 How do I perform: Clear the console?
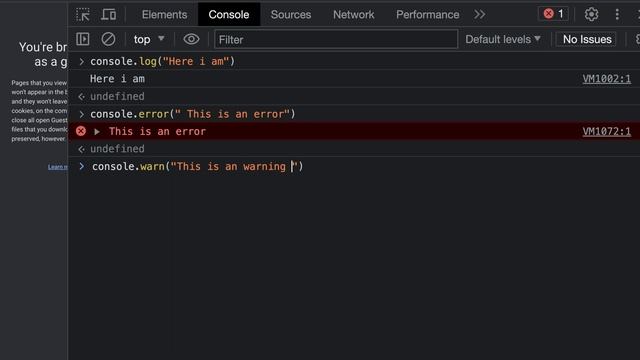pyautogui.click(x=108, y=39)
